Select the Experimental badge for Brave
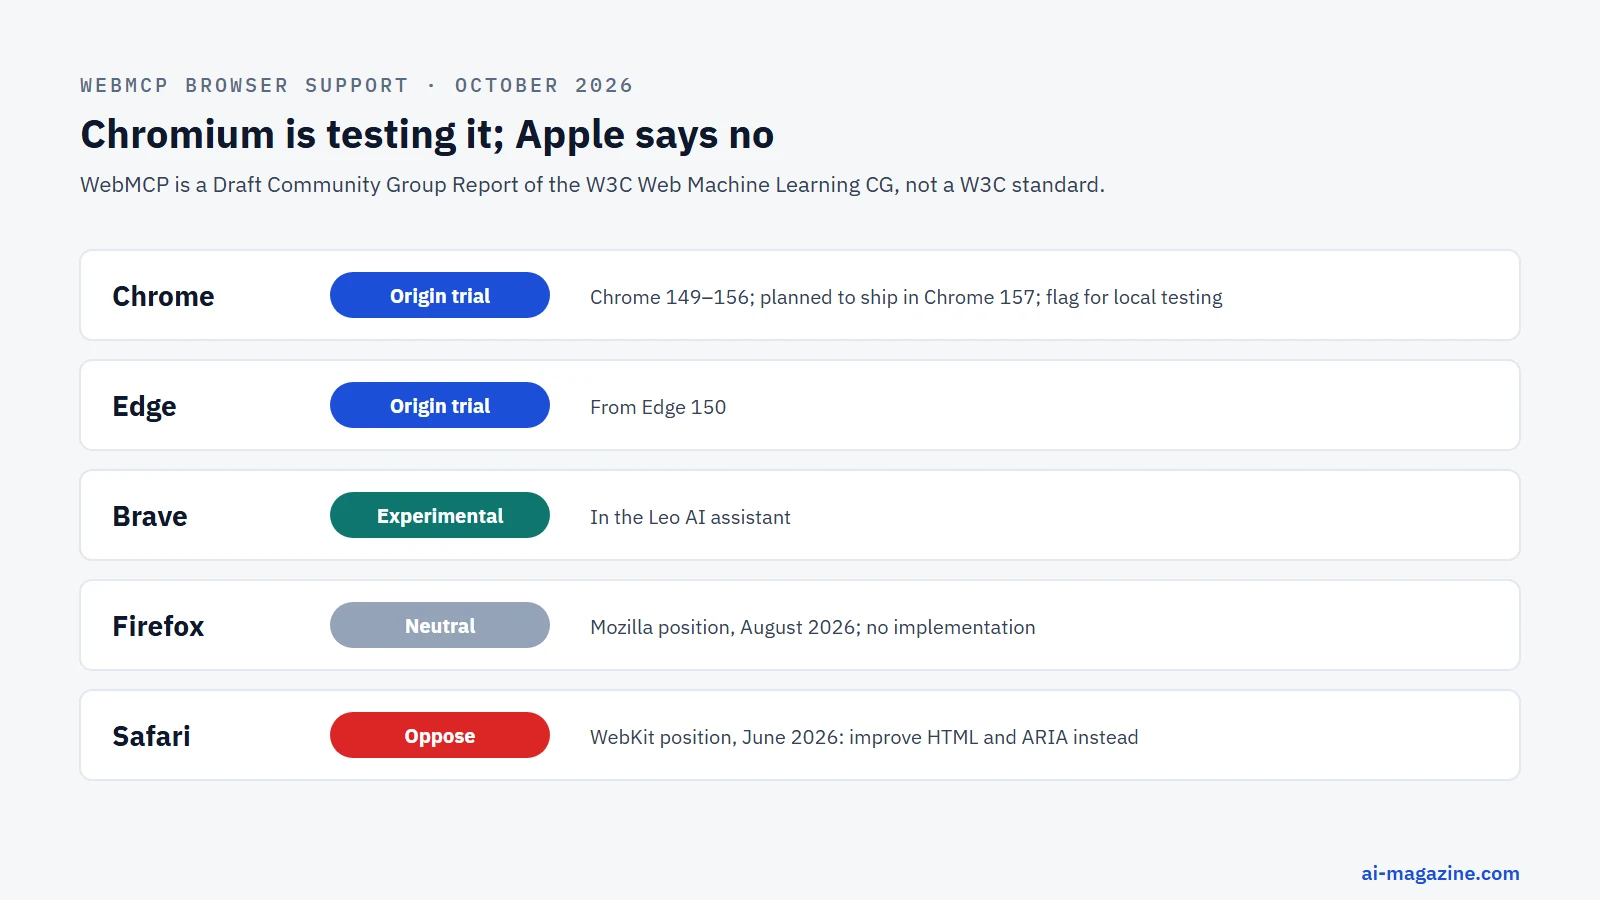Screen dimensions: 1600x900 tap(440, 515)
